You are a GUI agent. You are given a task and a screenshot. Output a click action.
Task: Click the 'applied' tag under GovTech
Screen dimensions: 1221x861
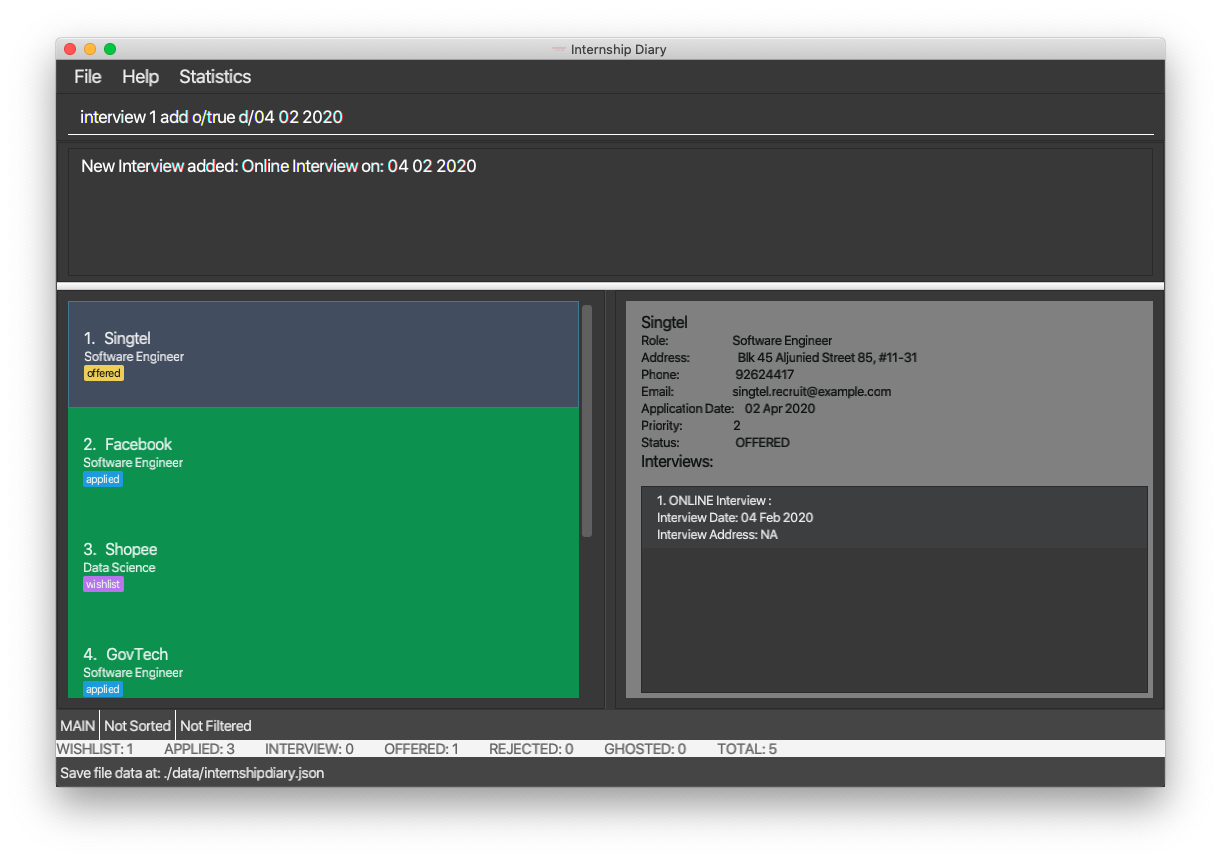pyautogui.click(x=103, y=689)
